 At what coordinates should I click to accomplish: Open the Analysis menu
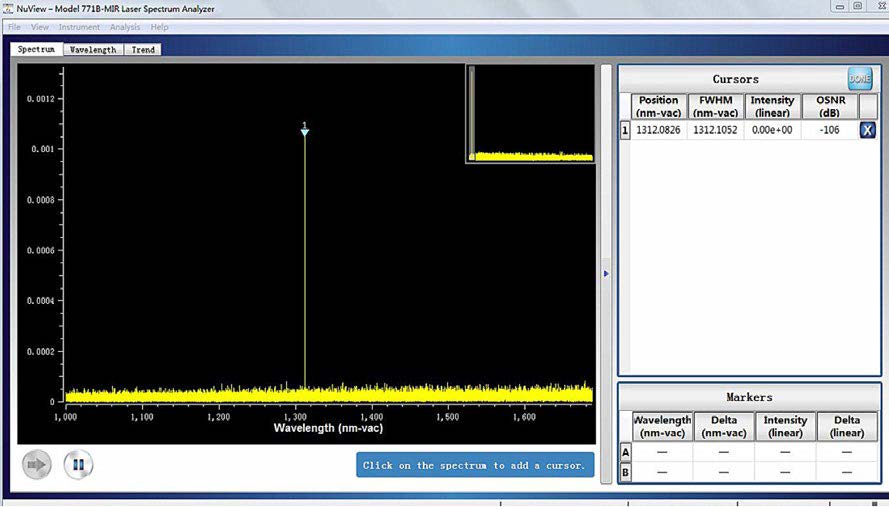point(125,27)
